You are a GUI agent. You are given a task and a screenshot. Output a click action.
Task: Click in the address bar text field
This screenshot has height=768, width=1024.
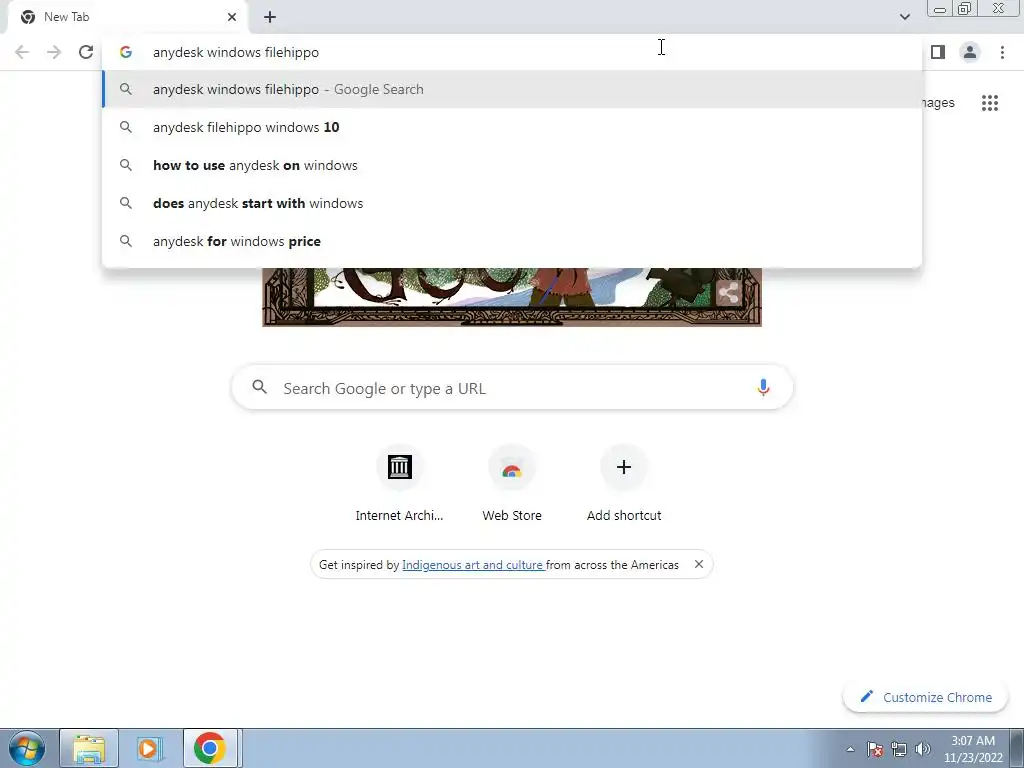pos(511,52)
